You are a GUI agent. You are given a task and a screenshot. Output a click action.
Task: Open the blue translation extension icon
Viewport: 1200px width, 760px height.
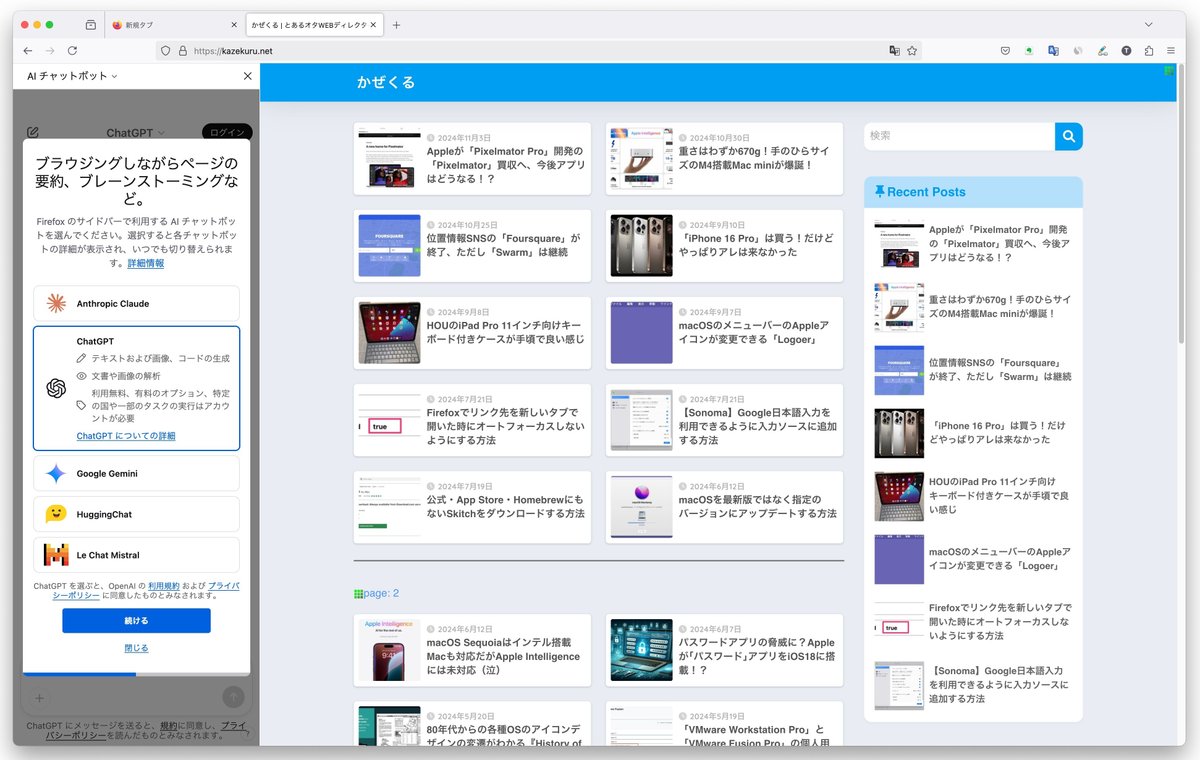pos(1053,50)
